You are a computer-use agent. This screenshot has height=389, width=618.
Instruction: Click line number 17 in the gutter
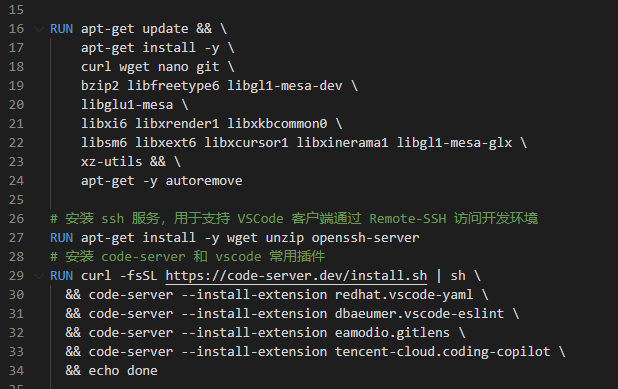tap(16, 48)
